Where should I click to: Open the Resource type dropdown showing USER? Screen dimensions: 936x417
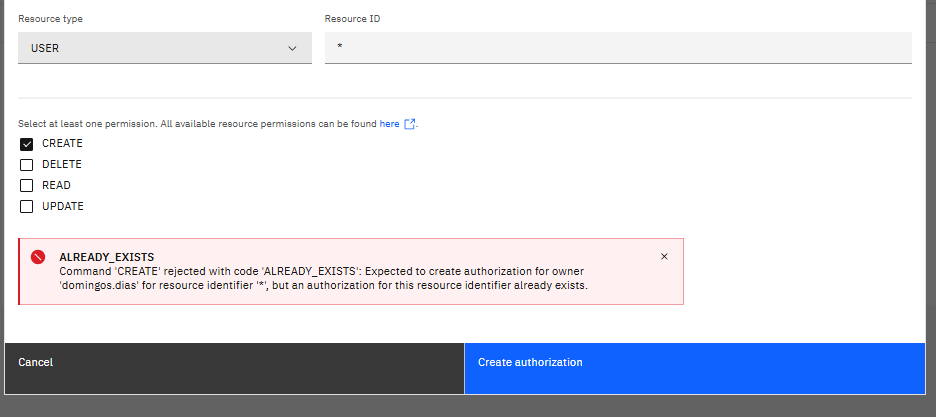(x=165, y=48)
